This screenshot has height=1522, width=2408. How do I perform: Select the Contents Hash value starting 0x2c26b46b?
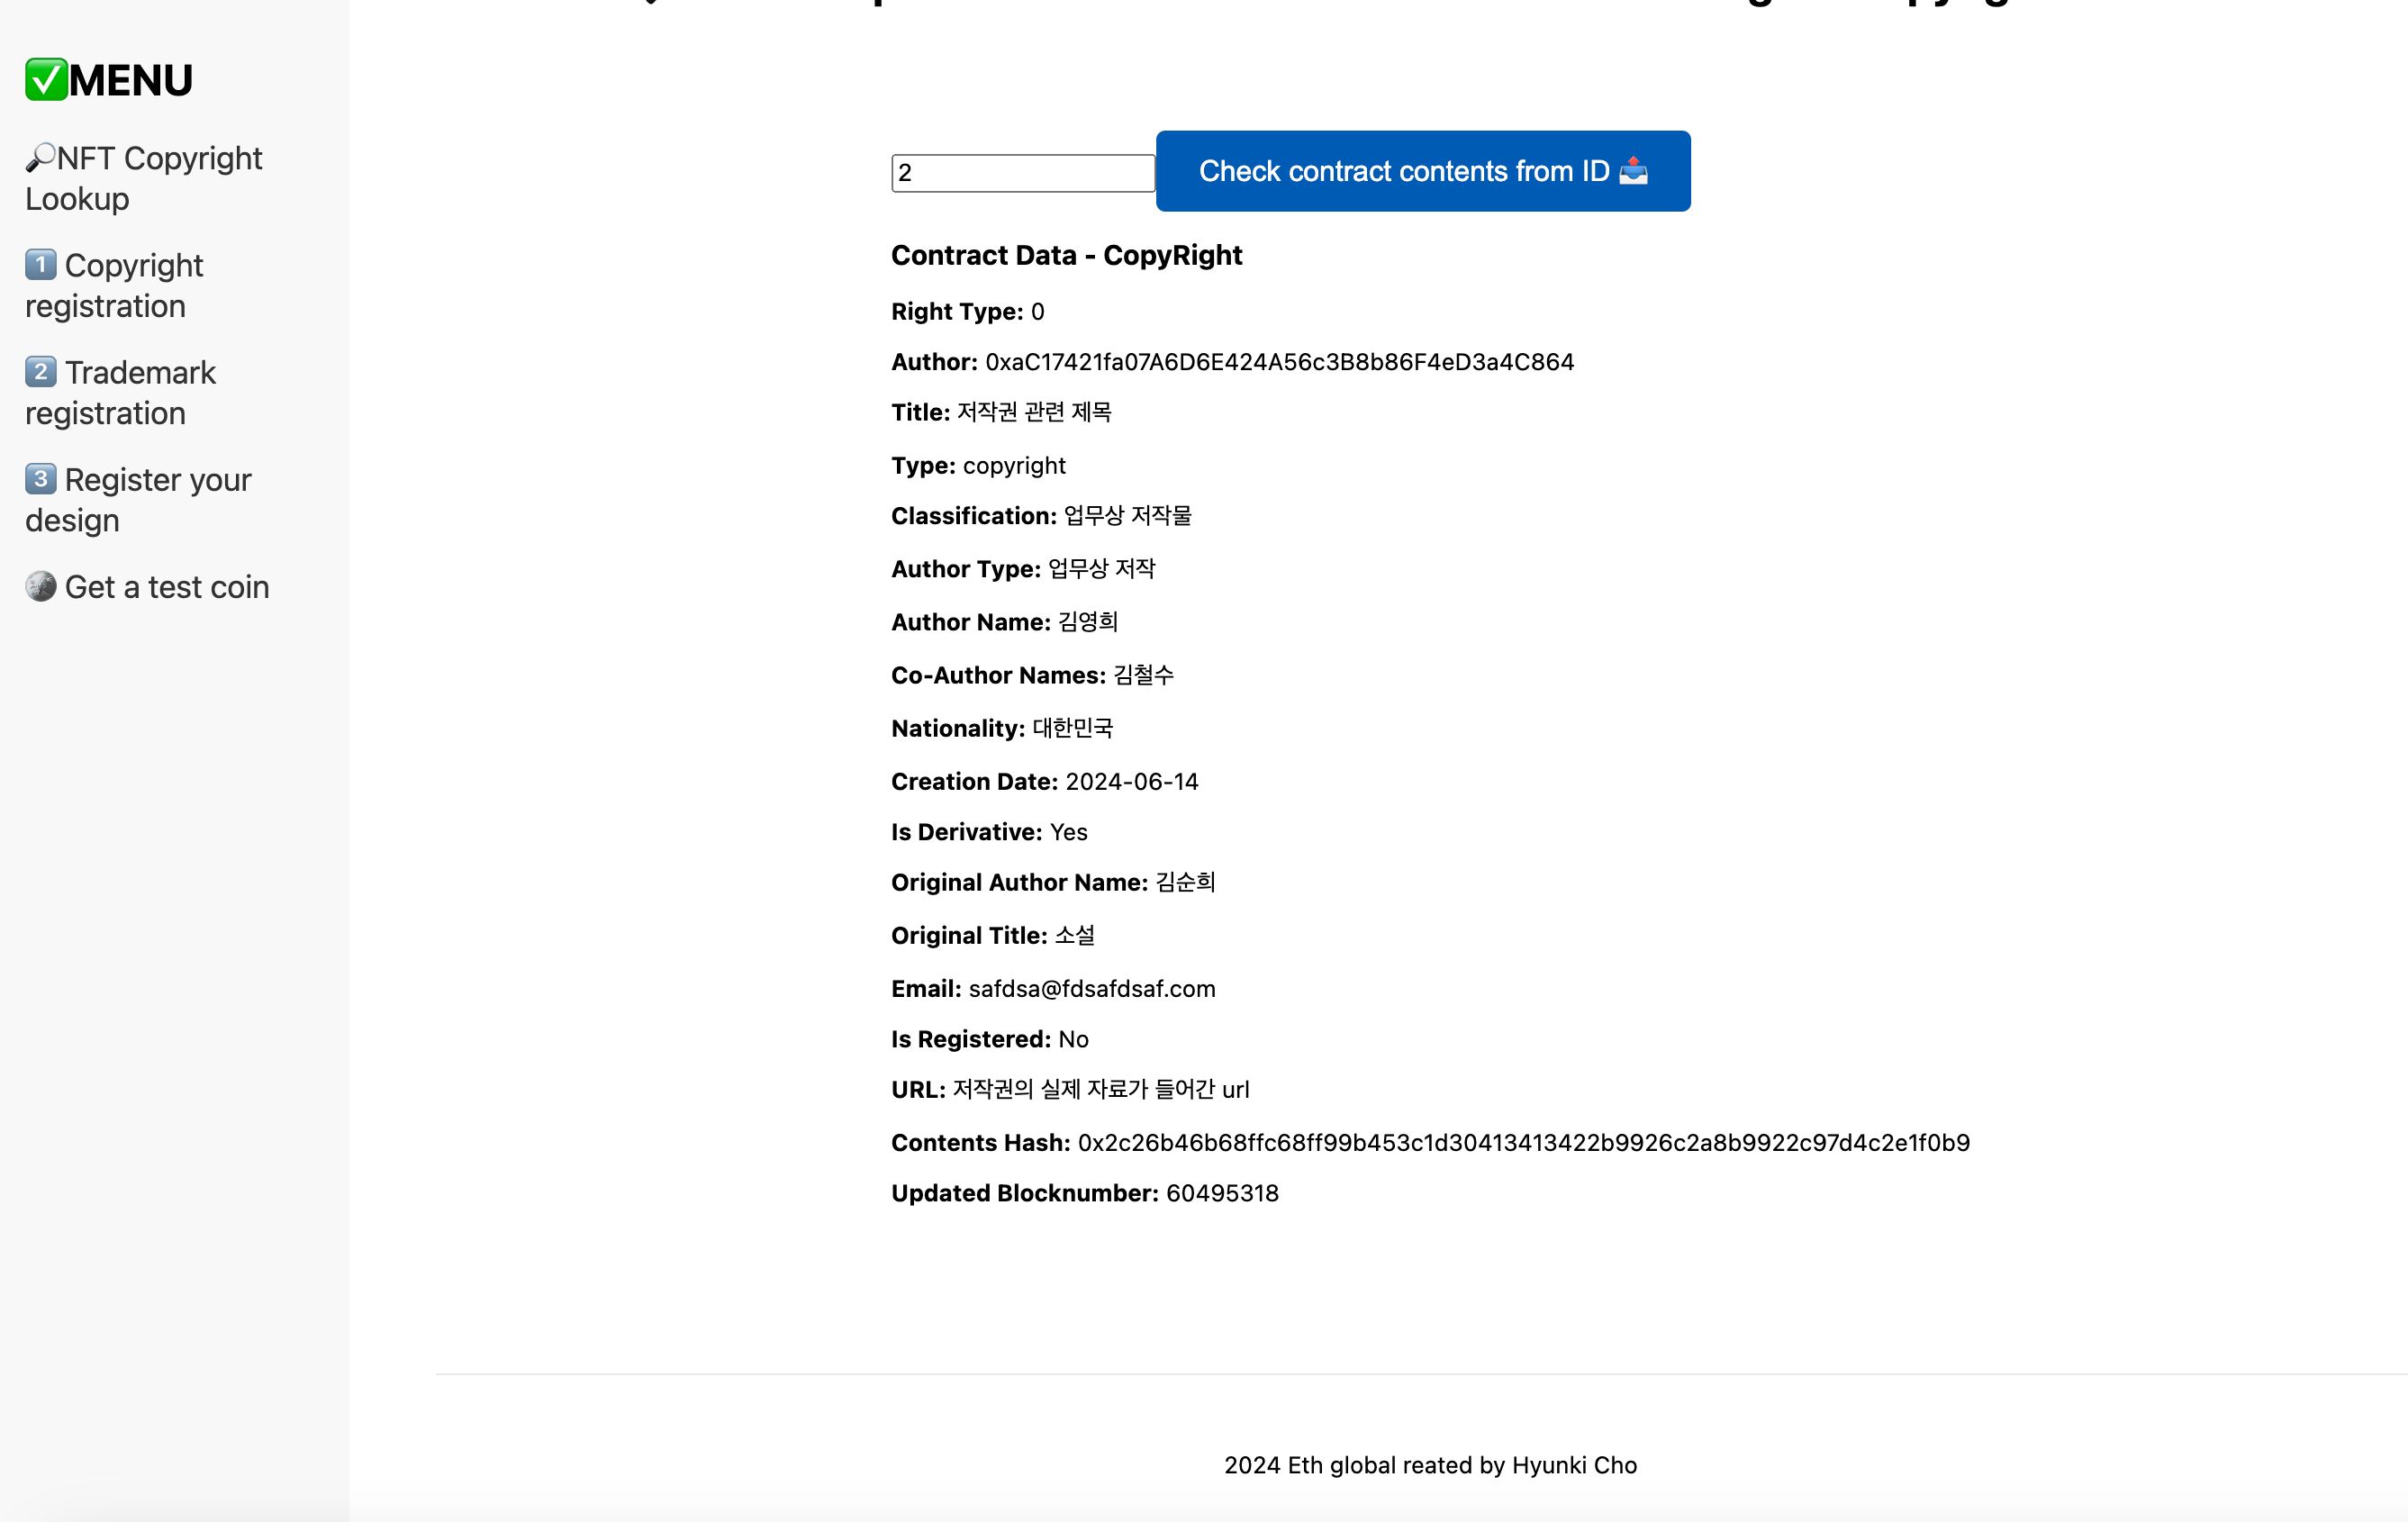tap(1523, 1143)
